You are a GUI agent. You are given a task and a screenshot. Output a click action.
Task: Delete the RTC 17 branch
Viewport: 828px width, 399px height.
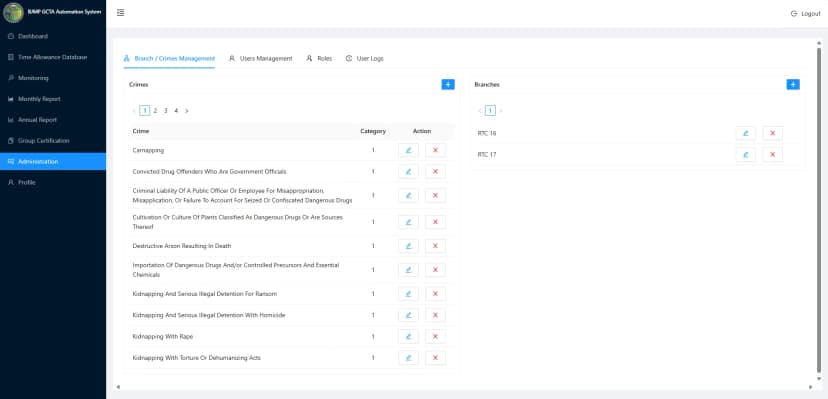tap(773, 155)
